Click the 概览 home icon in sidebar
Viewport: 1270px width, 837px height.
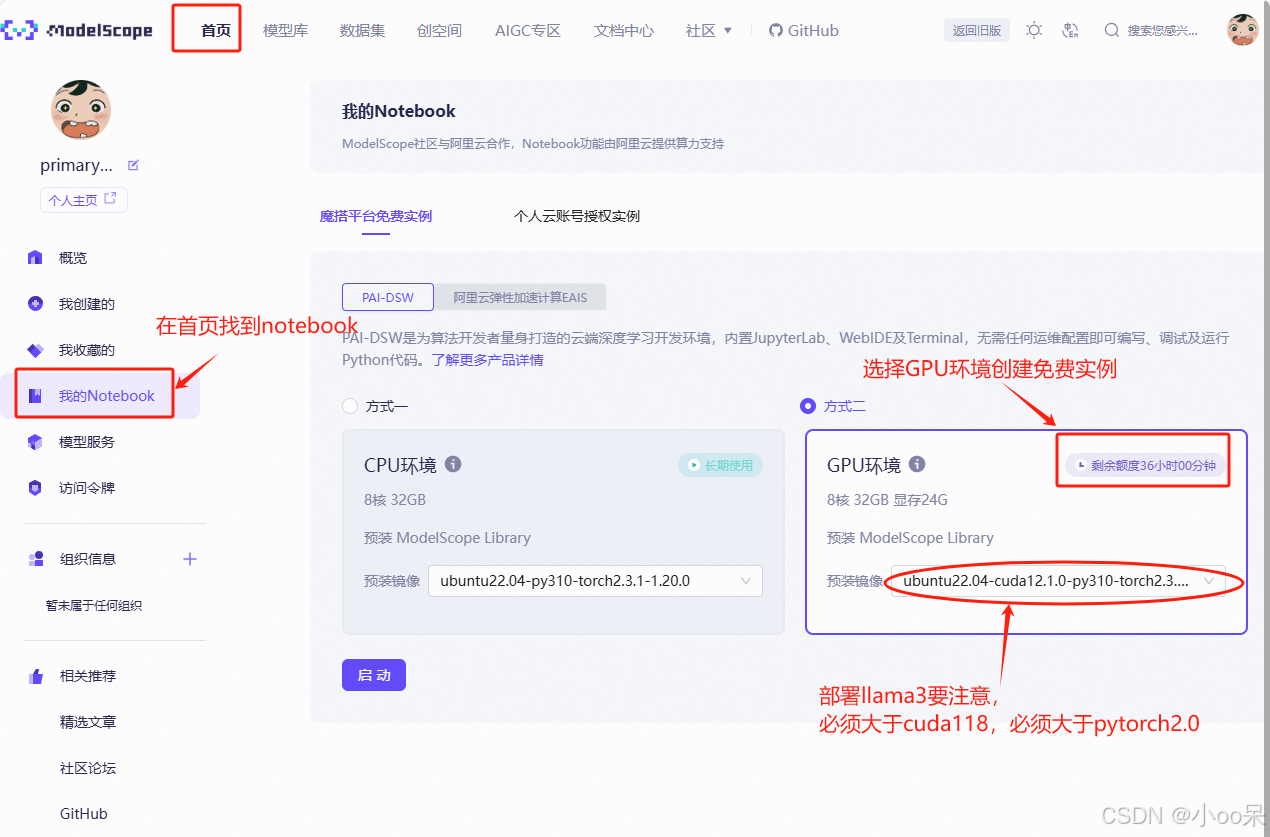[35, 257]
